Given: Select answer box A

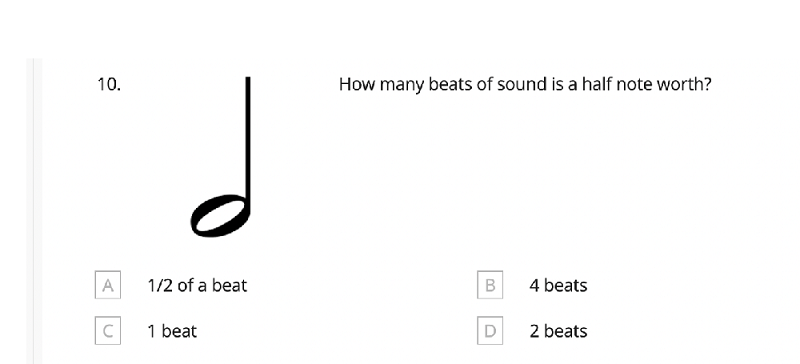Looking at the screenshot, I should [108, 285].
